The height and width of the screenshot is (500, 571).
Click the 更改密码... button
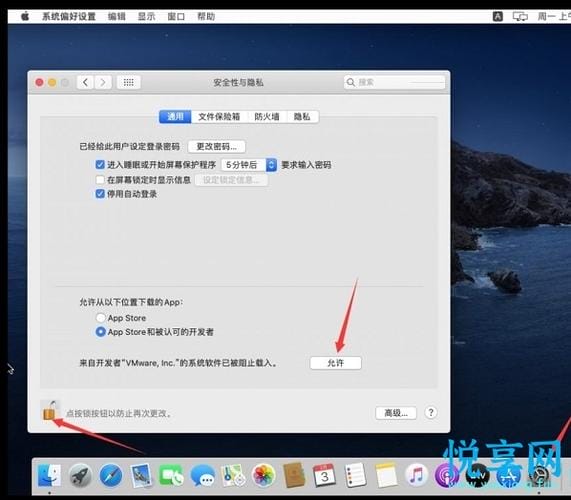click(217, 146)
